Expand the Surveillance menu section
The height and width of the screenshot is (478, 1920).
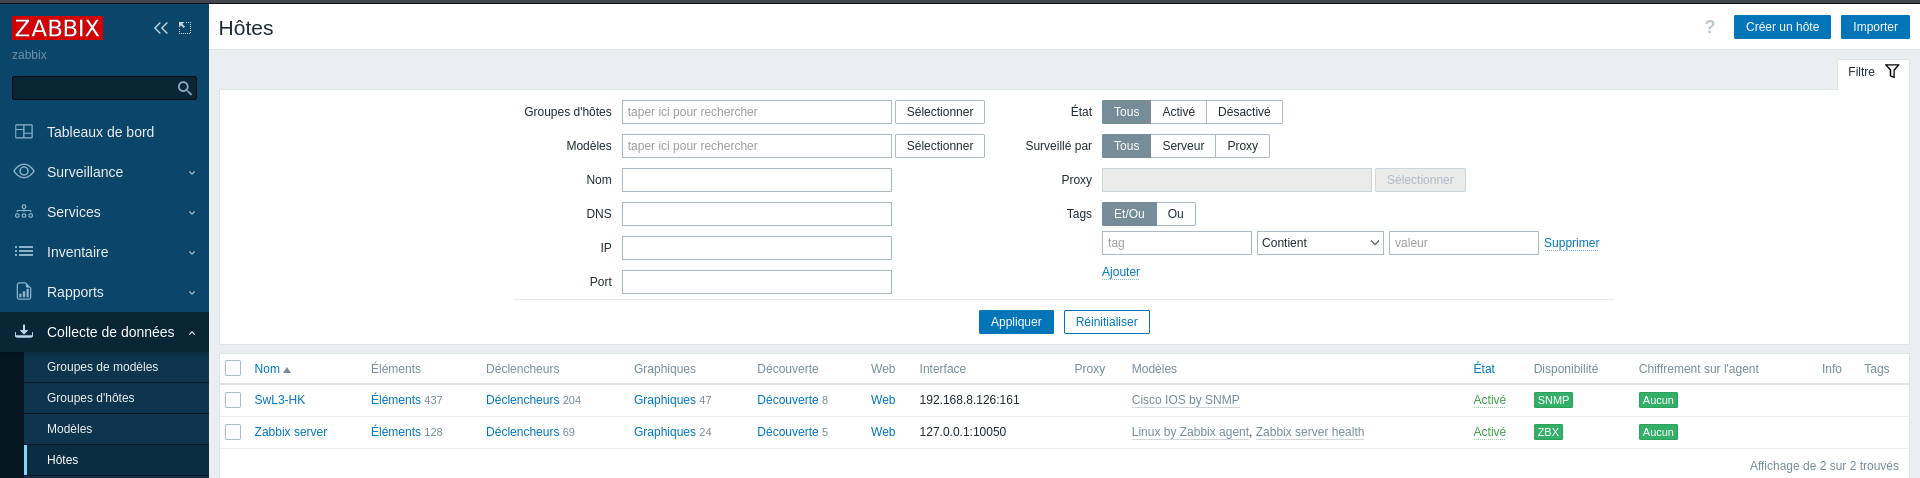point(104,172)
